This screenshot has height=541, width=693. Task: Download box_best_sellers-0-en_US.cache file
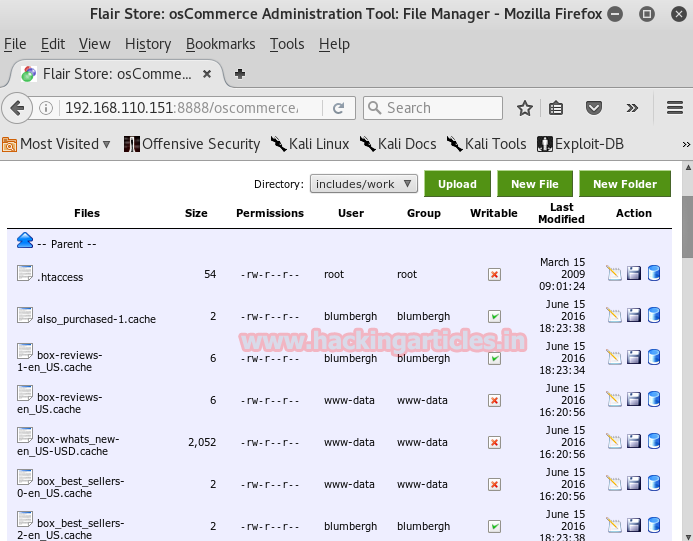pyautogui.click(x=634, y=484)
